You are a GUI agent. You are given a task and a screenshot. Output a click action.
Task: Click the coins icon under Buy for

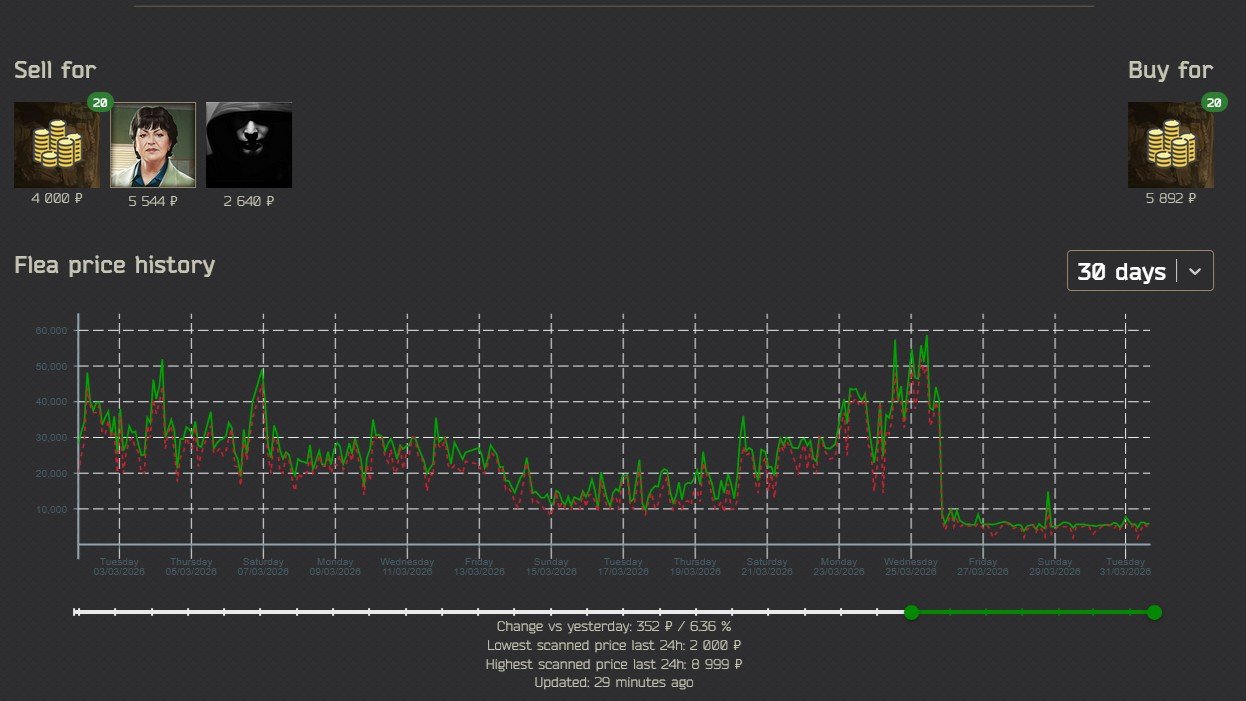tap(1171, 145)
